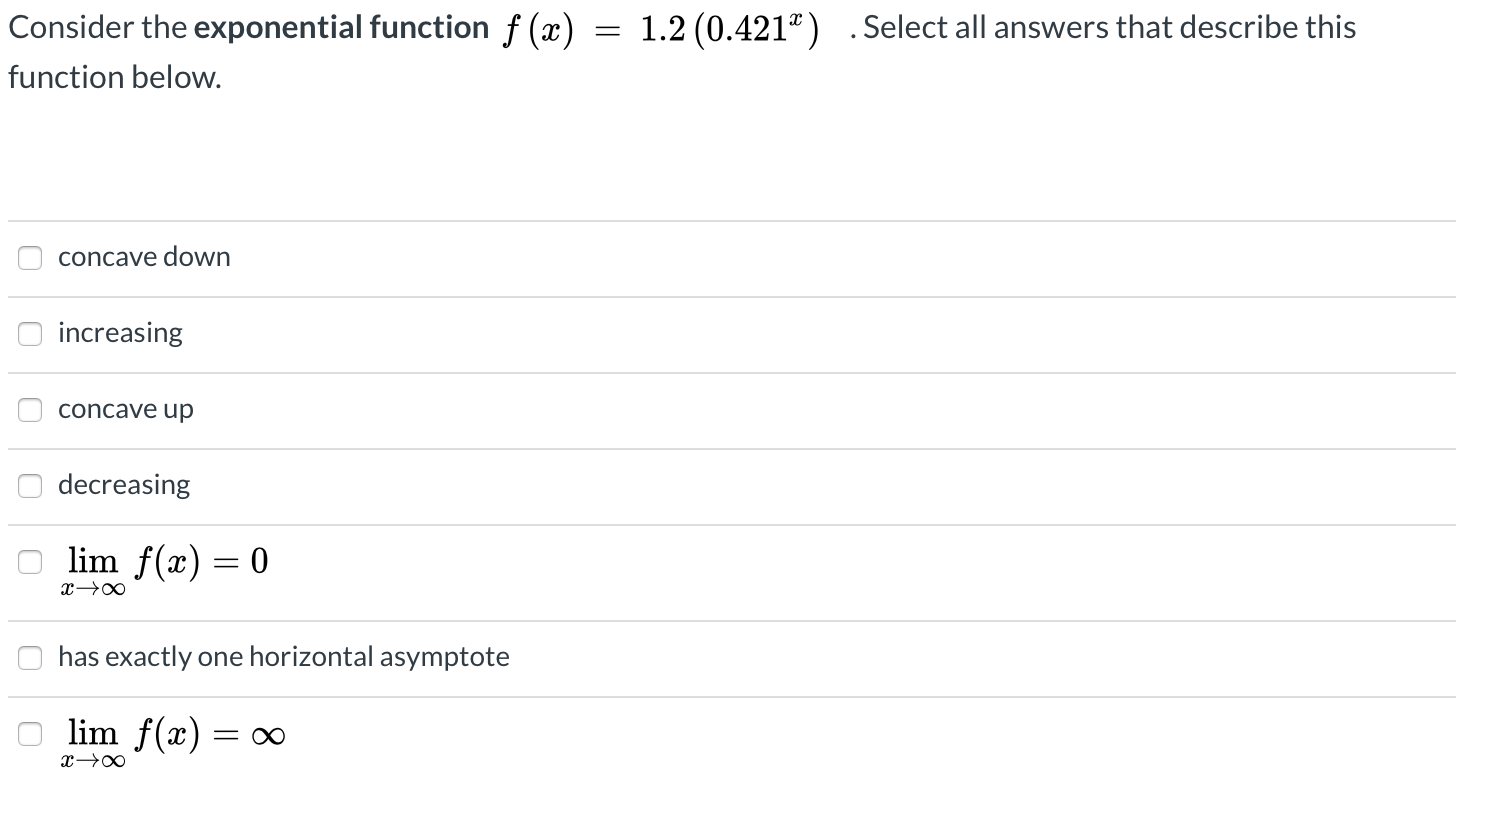1486x830 pixels.
Task: Select the 'lim f(x) = 0' answer checkbox
Action: tap(30, 562)
